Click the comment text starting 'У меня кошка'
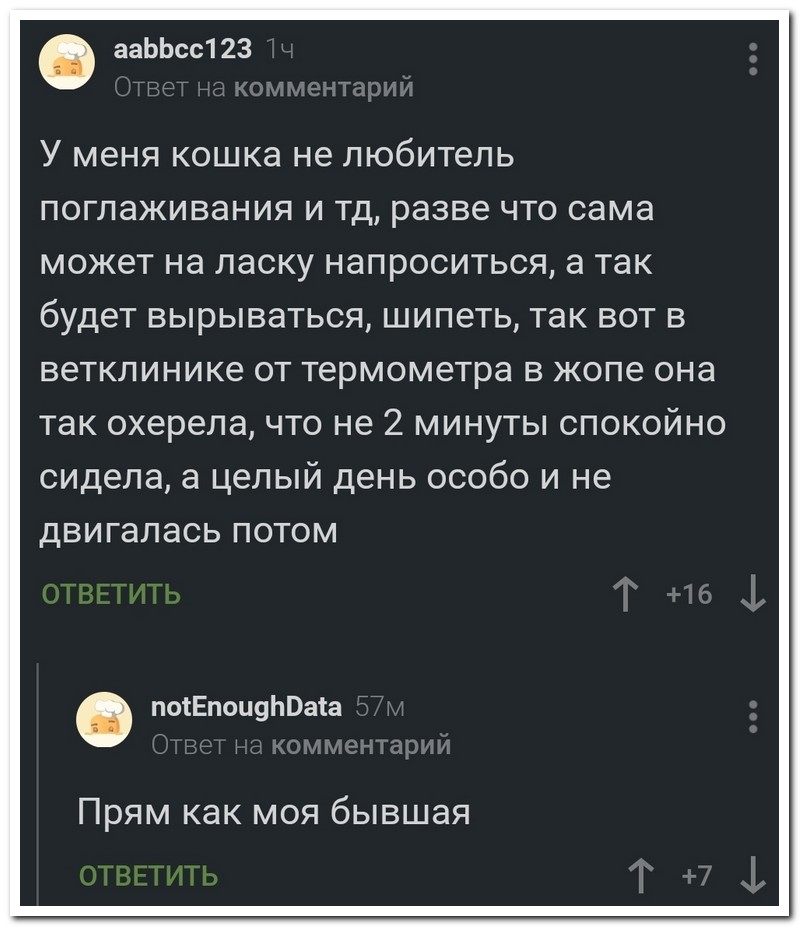Screen dimensions: 800x927 [380, 342]
